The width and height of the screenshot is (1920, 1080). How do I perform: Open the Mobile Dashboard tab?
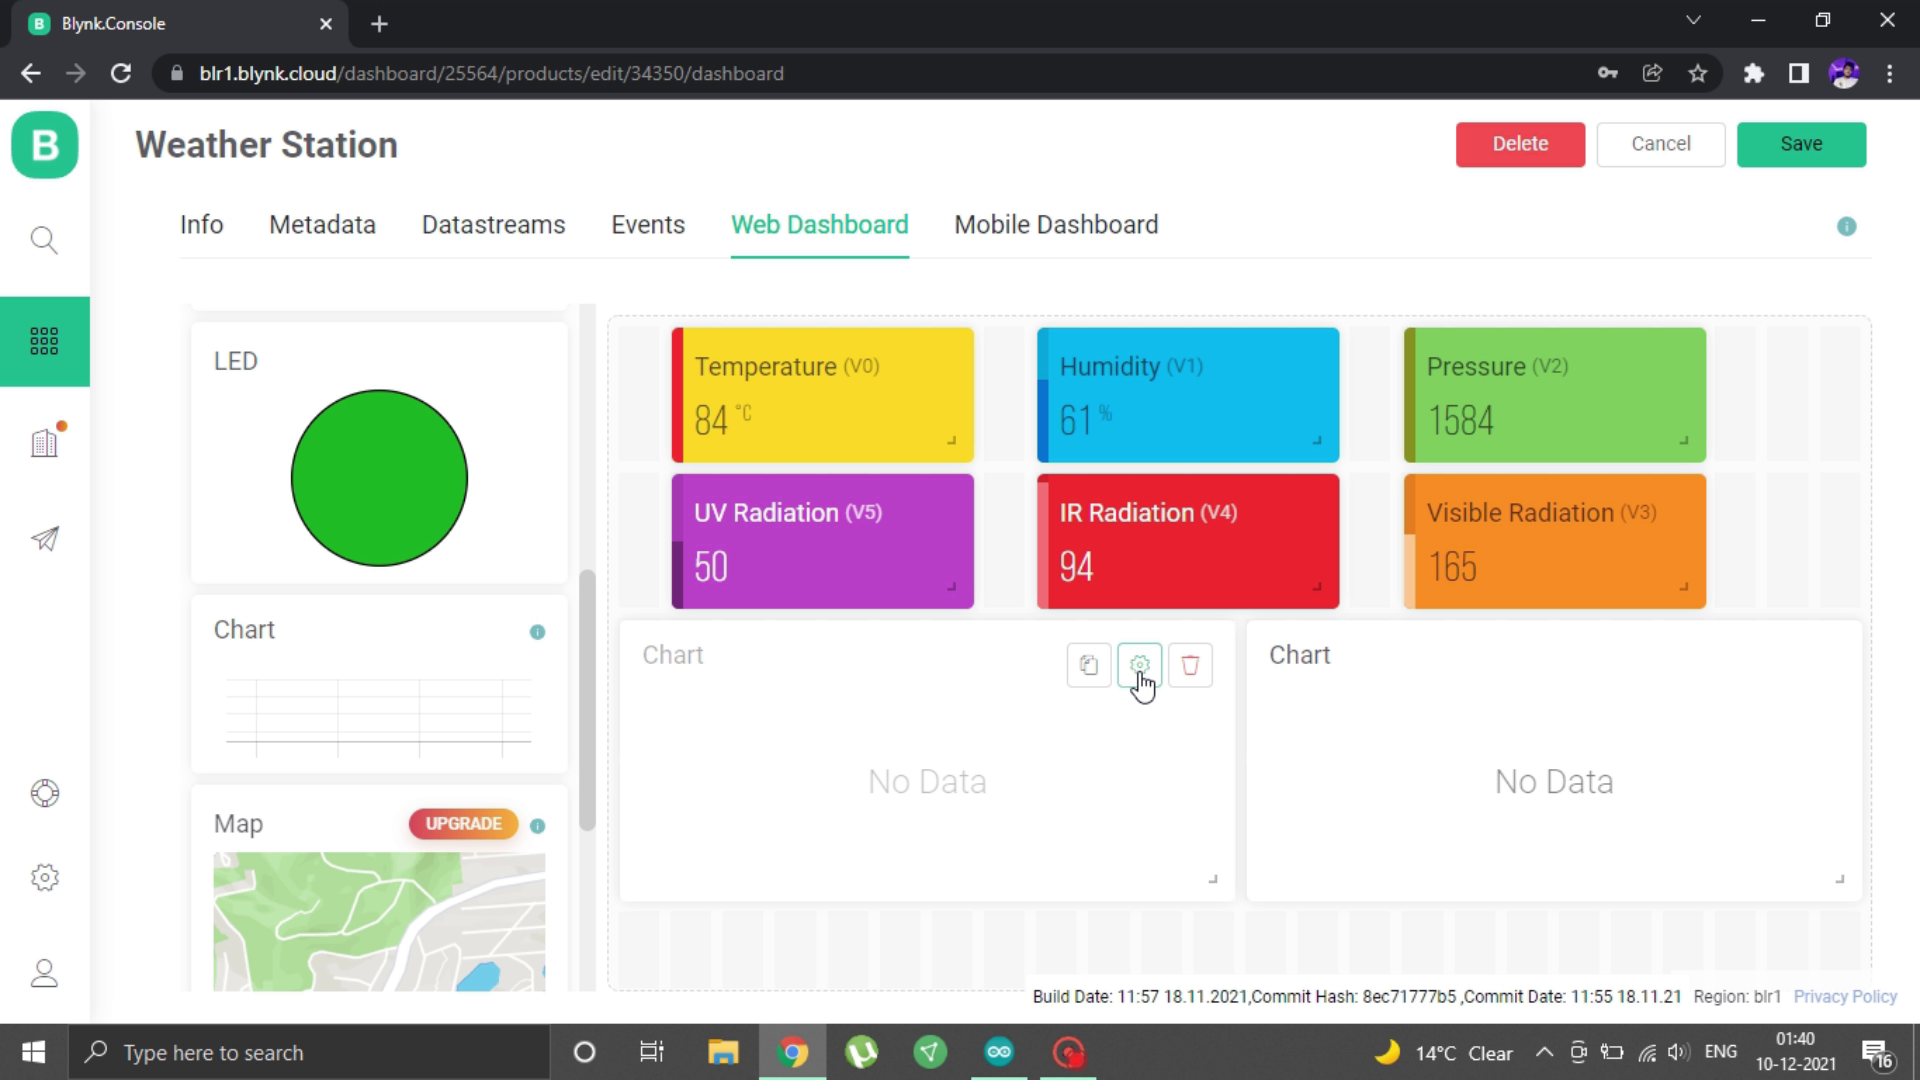coord(1056,225)
